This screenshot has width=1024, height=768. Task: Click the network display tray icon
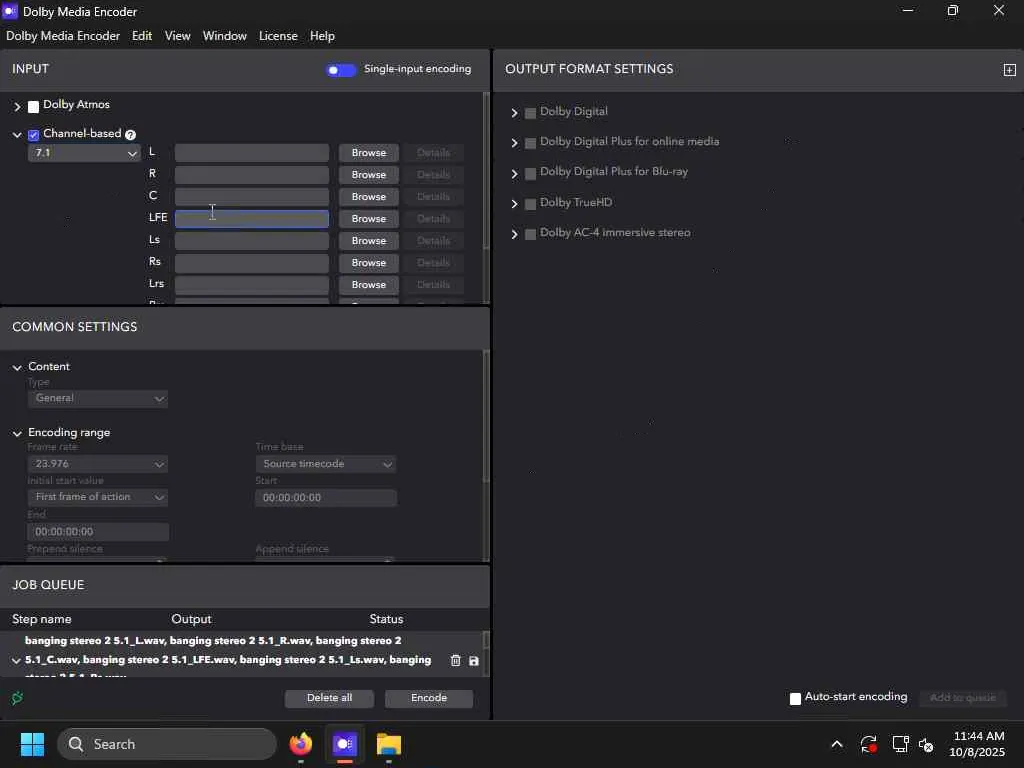pyautogui.click(x=901, y=744)
